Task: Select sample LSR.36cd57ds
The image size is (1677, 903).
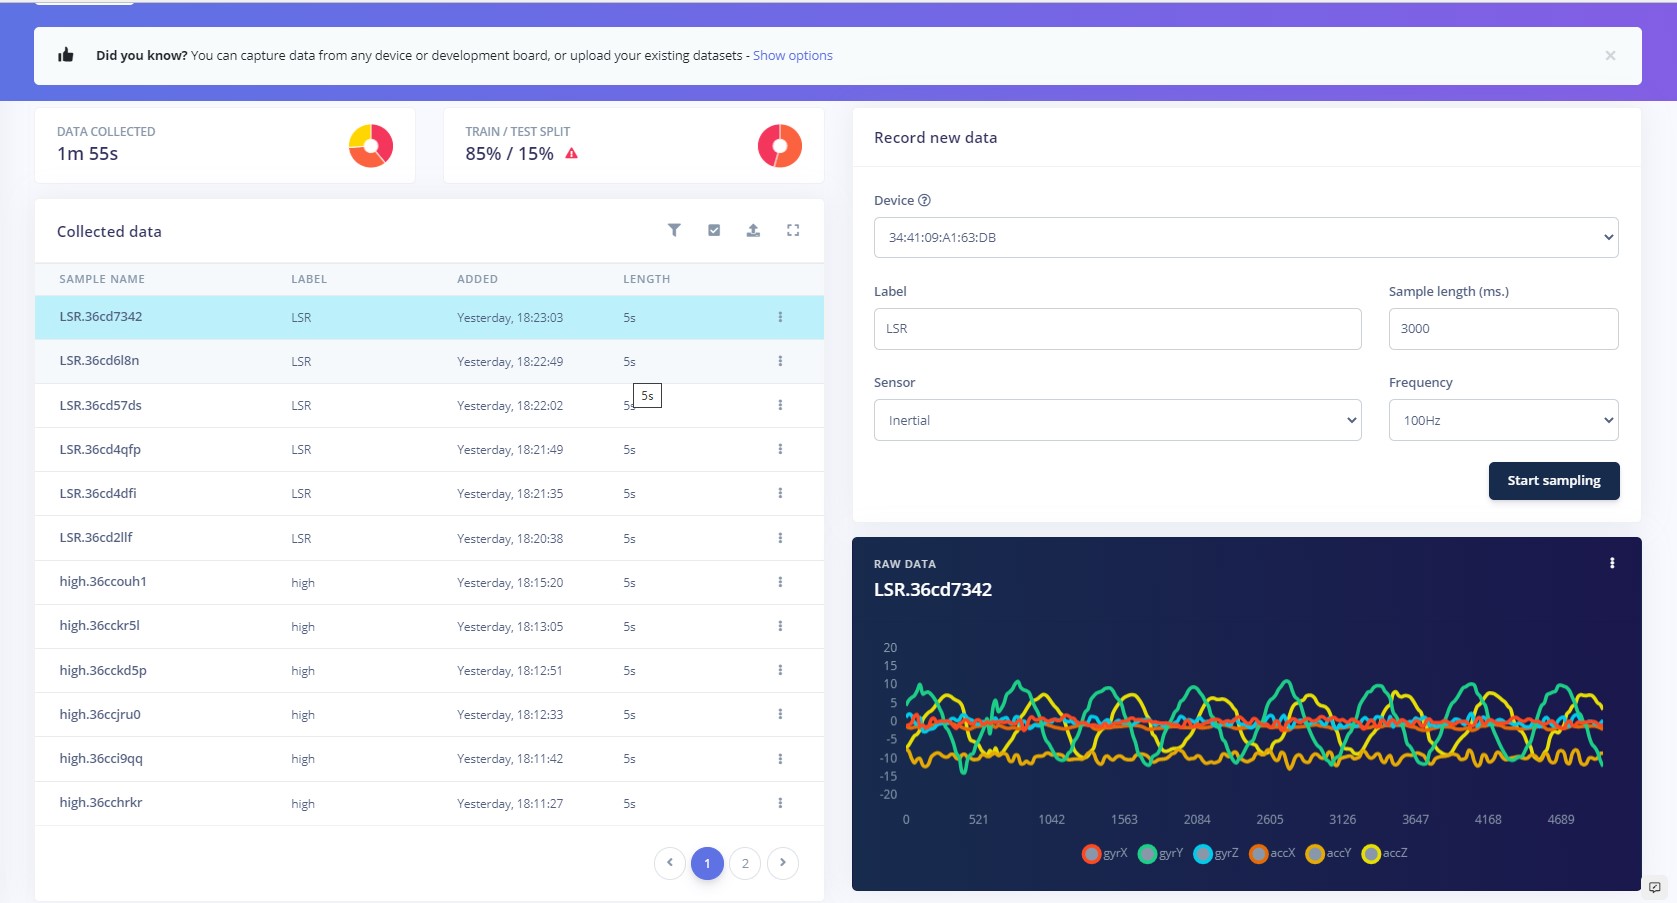Action: click(x=429, y=405)
